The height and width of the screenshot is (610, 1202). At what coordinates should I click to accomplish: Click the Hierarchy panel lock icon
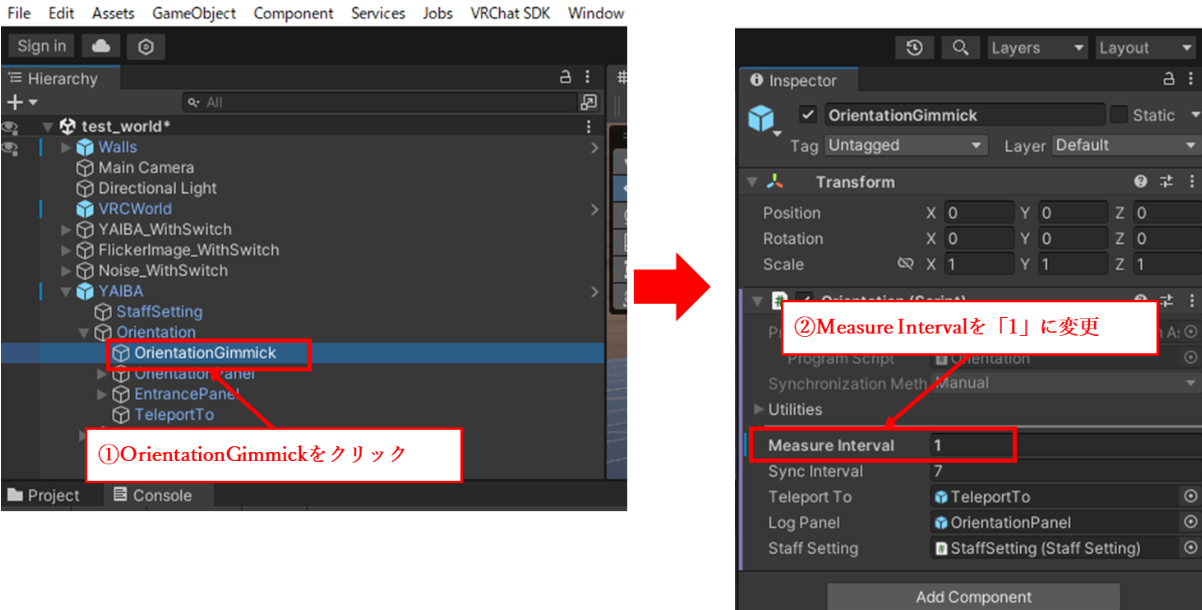tap(565, 78)
